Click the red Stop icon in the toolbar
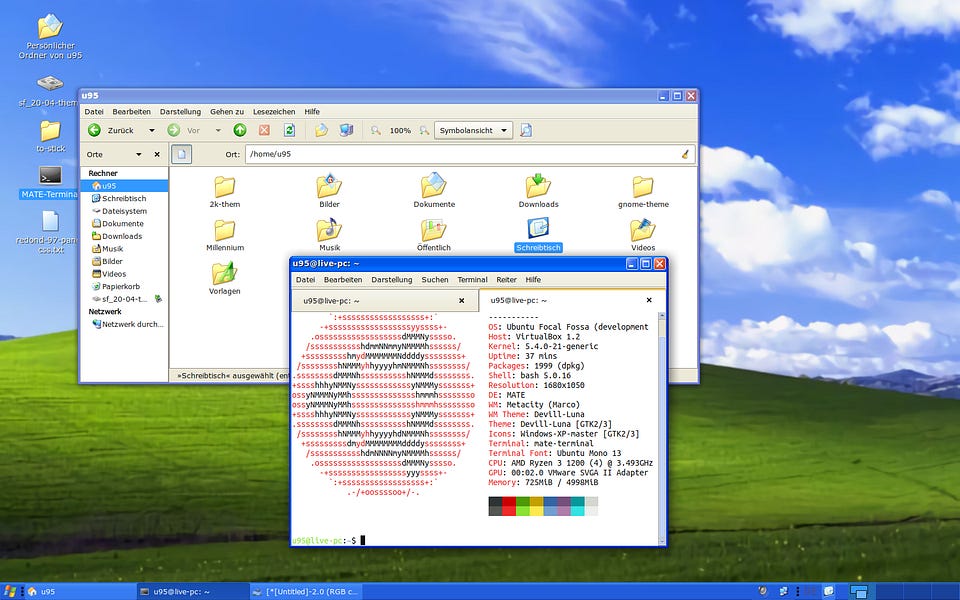 264,130
